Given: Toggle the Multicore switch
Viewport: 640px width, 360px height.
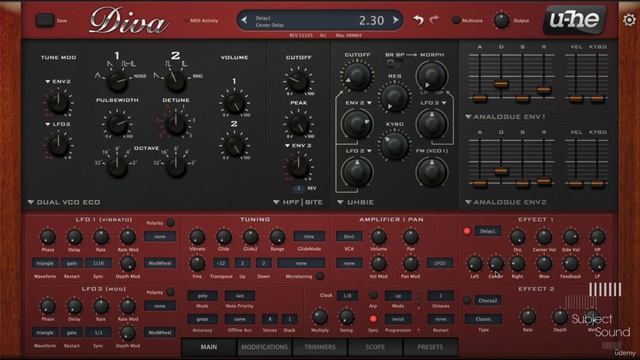Looking at the screenshot, I should tap(456, 20).
